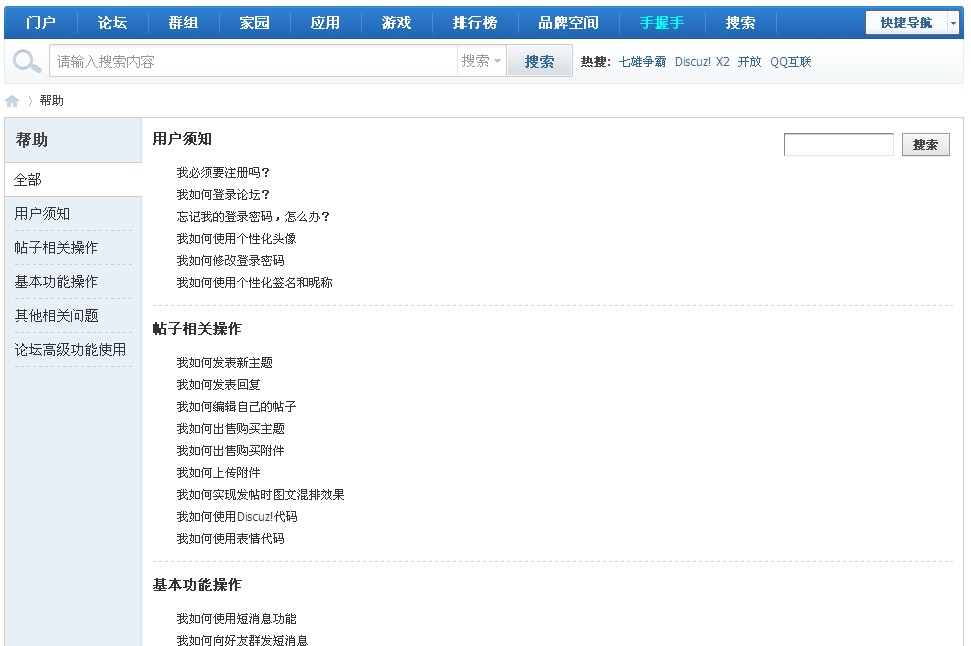Open hot search link QQ互联
971x646 pixels.
(791, 62)
